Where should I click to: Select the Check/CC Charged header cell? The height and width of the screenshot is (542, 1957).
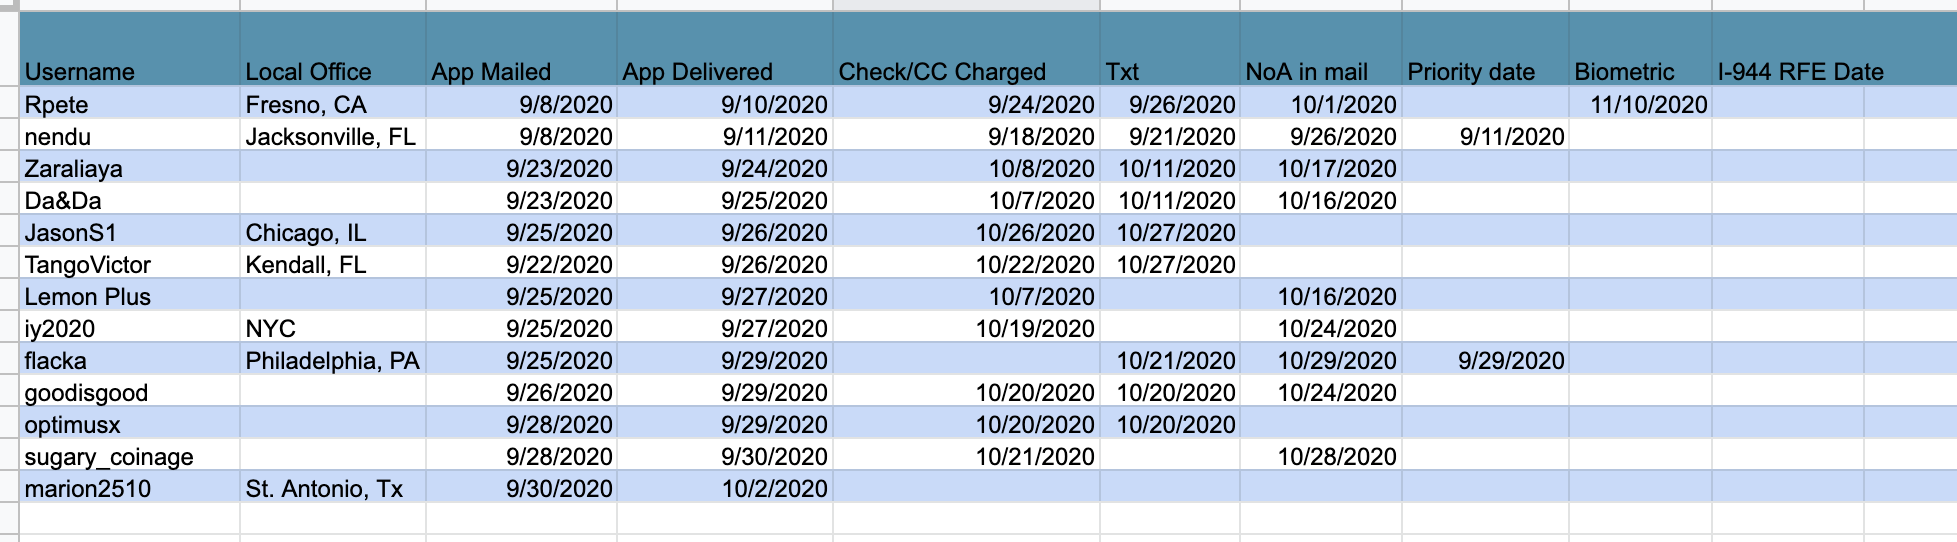point(967,49)
